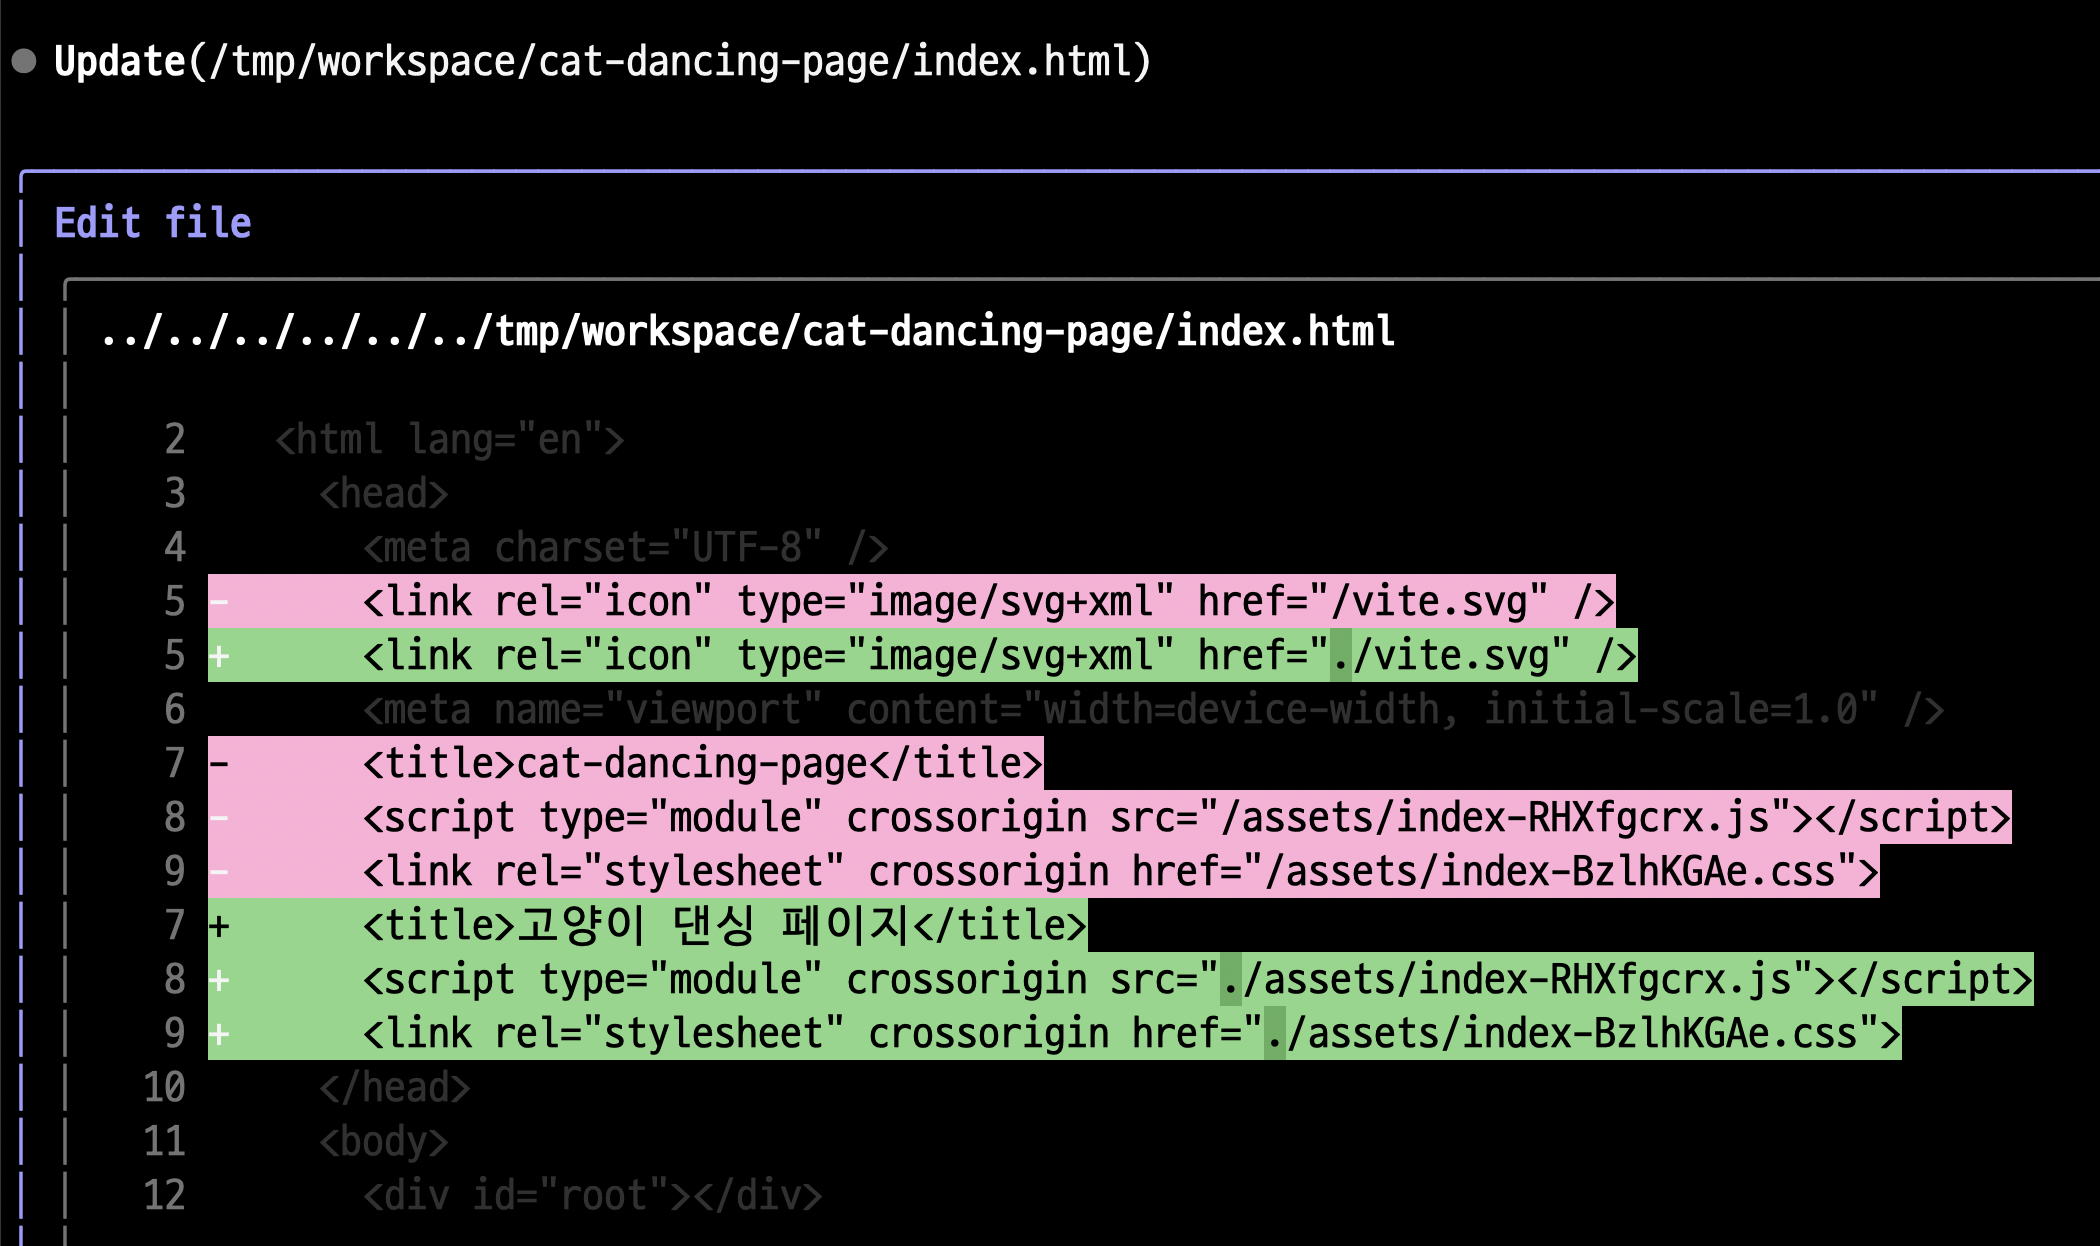This screenshot has width=2100, height=1246.
Task: Click the Edit file heading
Action: 153,222
